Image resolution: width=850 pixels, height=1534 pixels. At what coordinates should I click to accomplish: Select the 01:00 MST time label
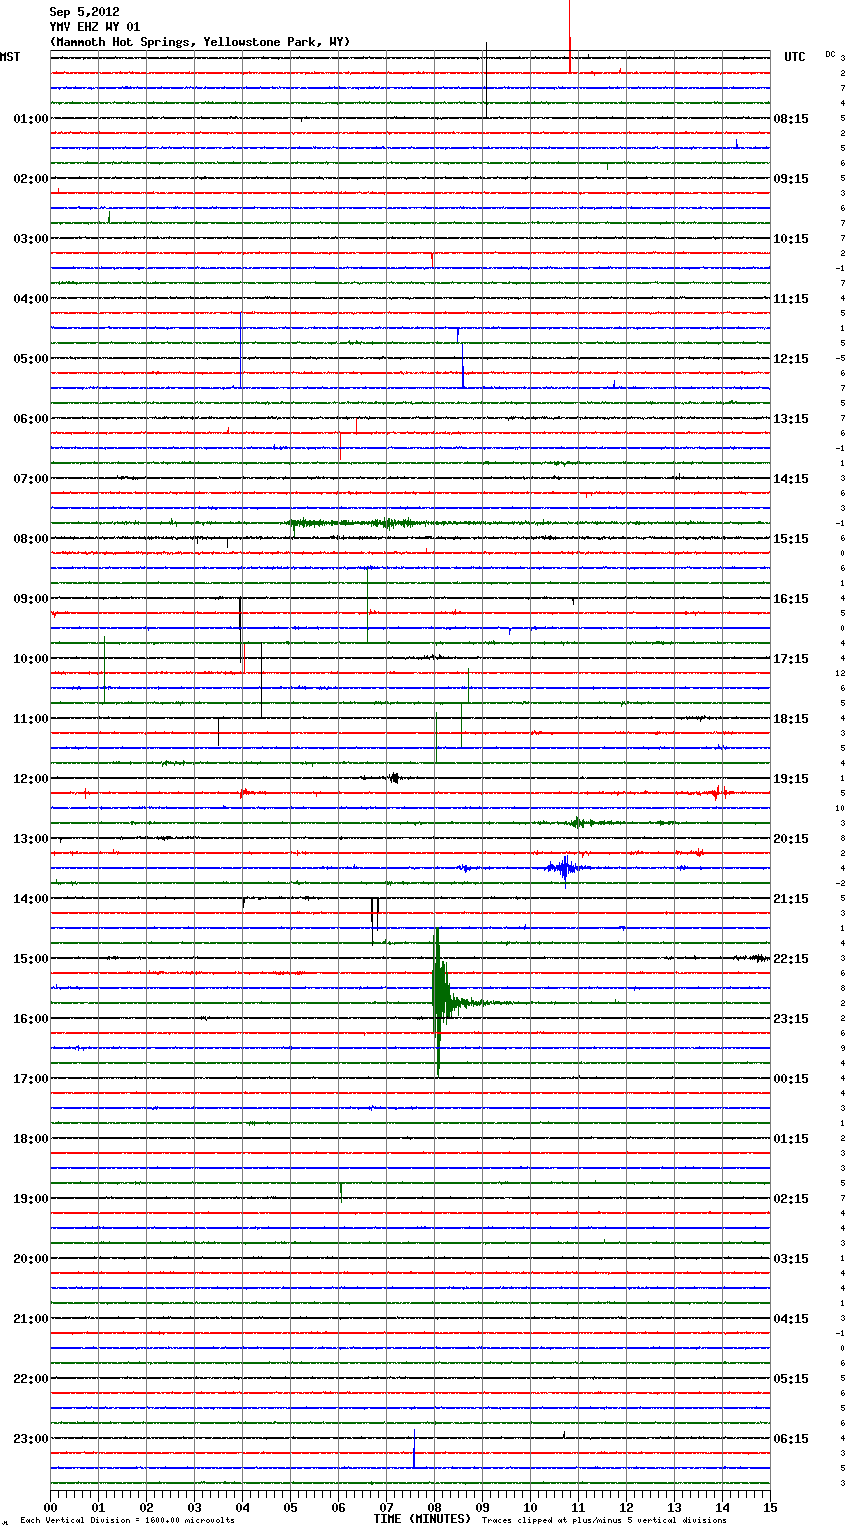pos(31,119)
